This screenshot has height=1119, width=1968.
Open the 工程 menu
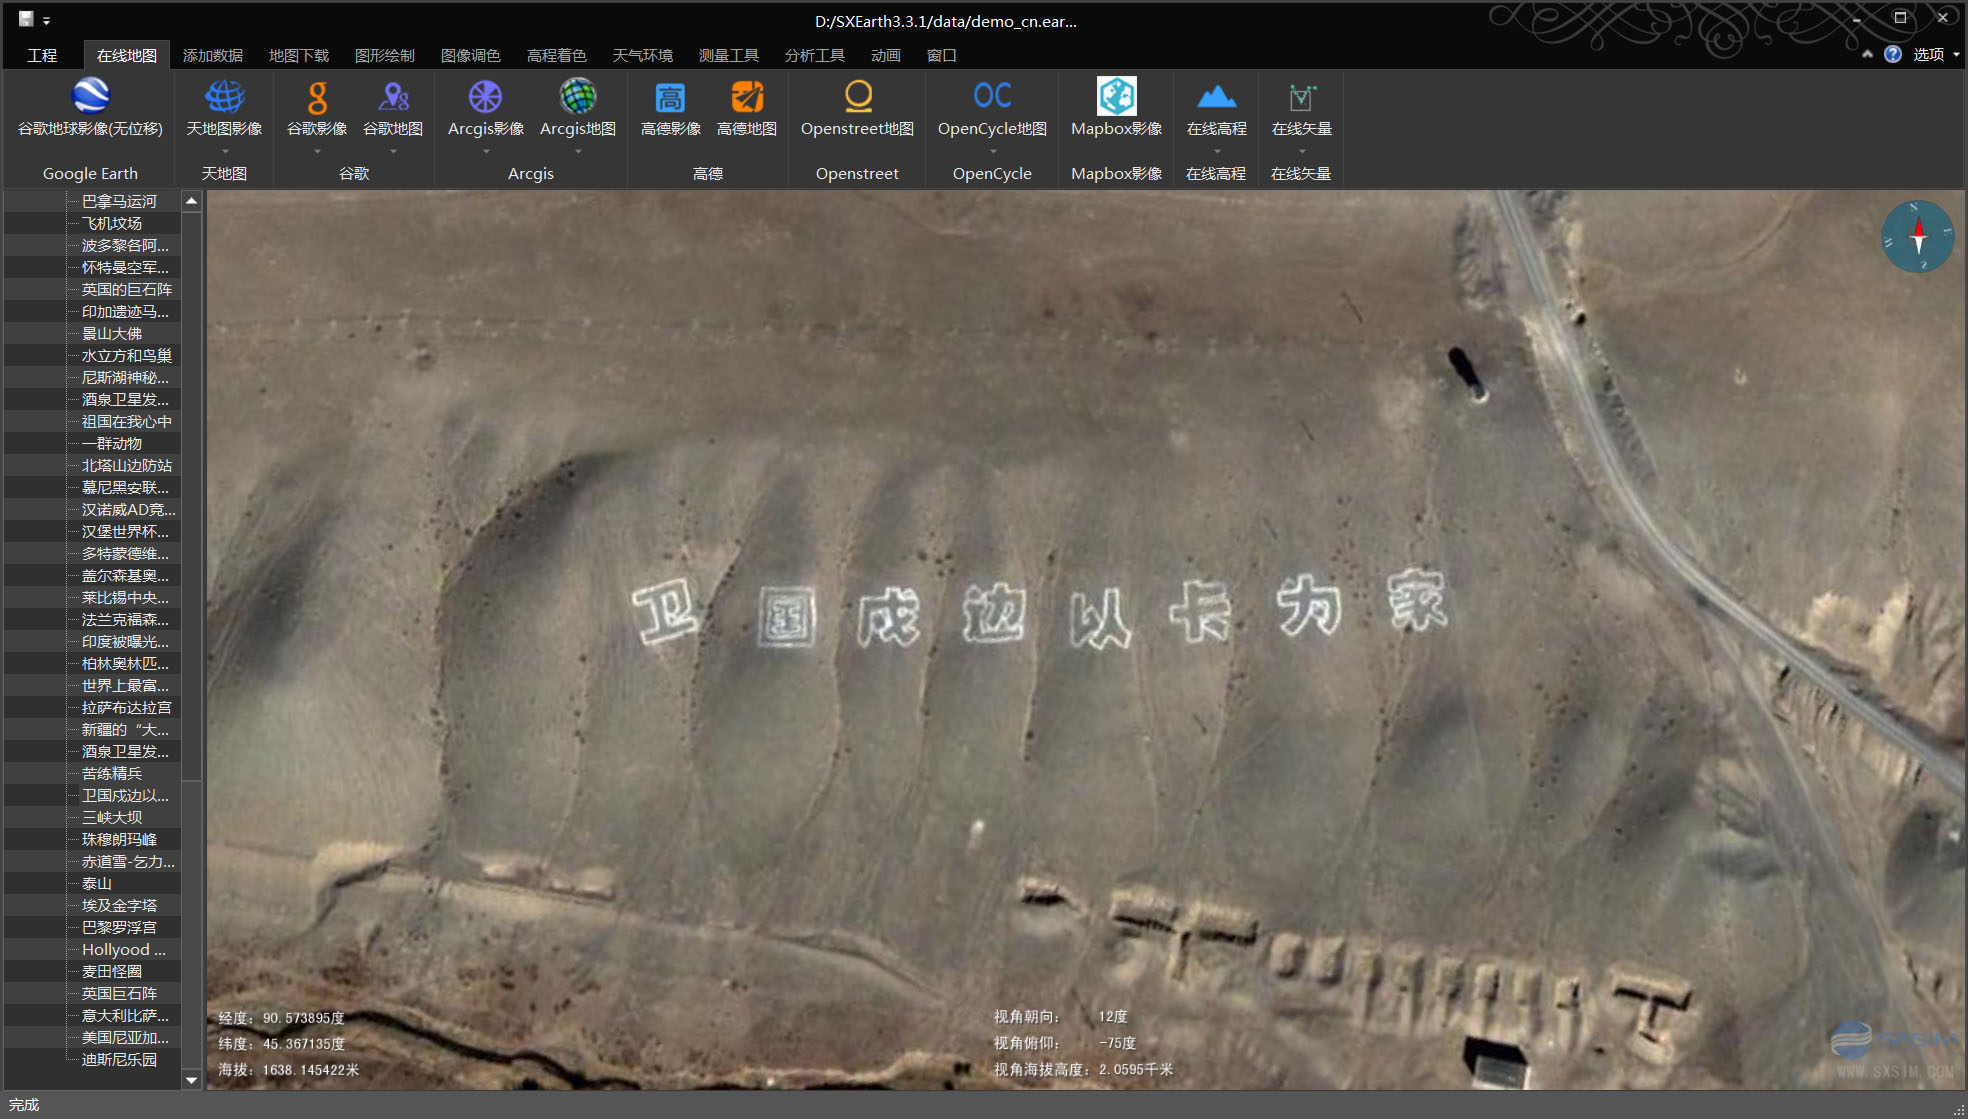(x=42, y=55)
